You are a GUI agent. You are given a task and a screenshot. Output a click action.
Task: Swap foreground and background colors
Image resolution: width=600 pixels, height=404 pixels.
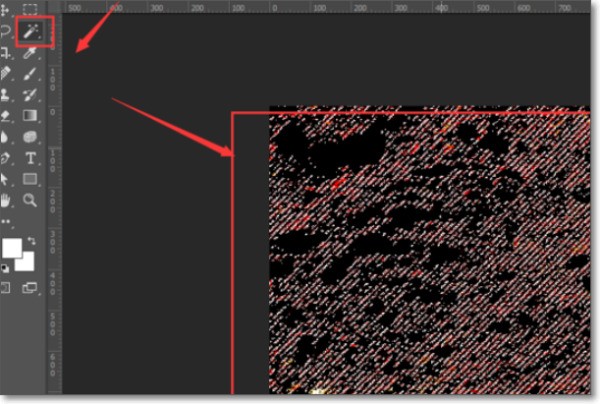click(31, 239)
